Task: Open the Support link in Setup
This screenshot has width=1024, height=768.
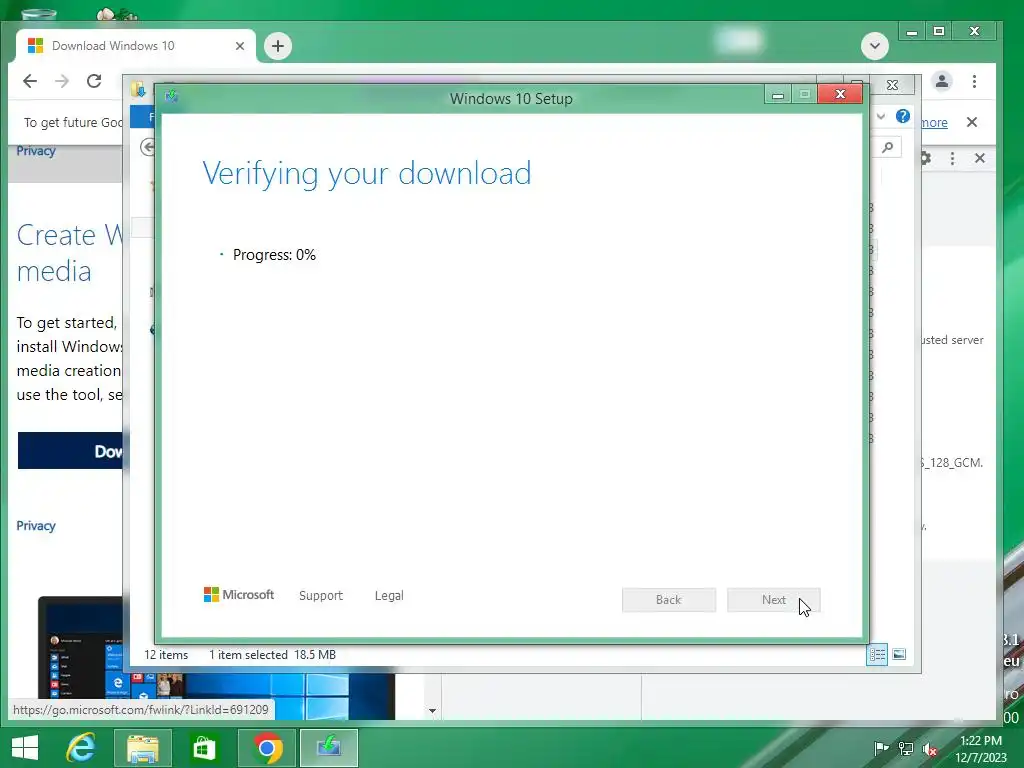Action: click(321, 596)
